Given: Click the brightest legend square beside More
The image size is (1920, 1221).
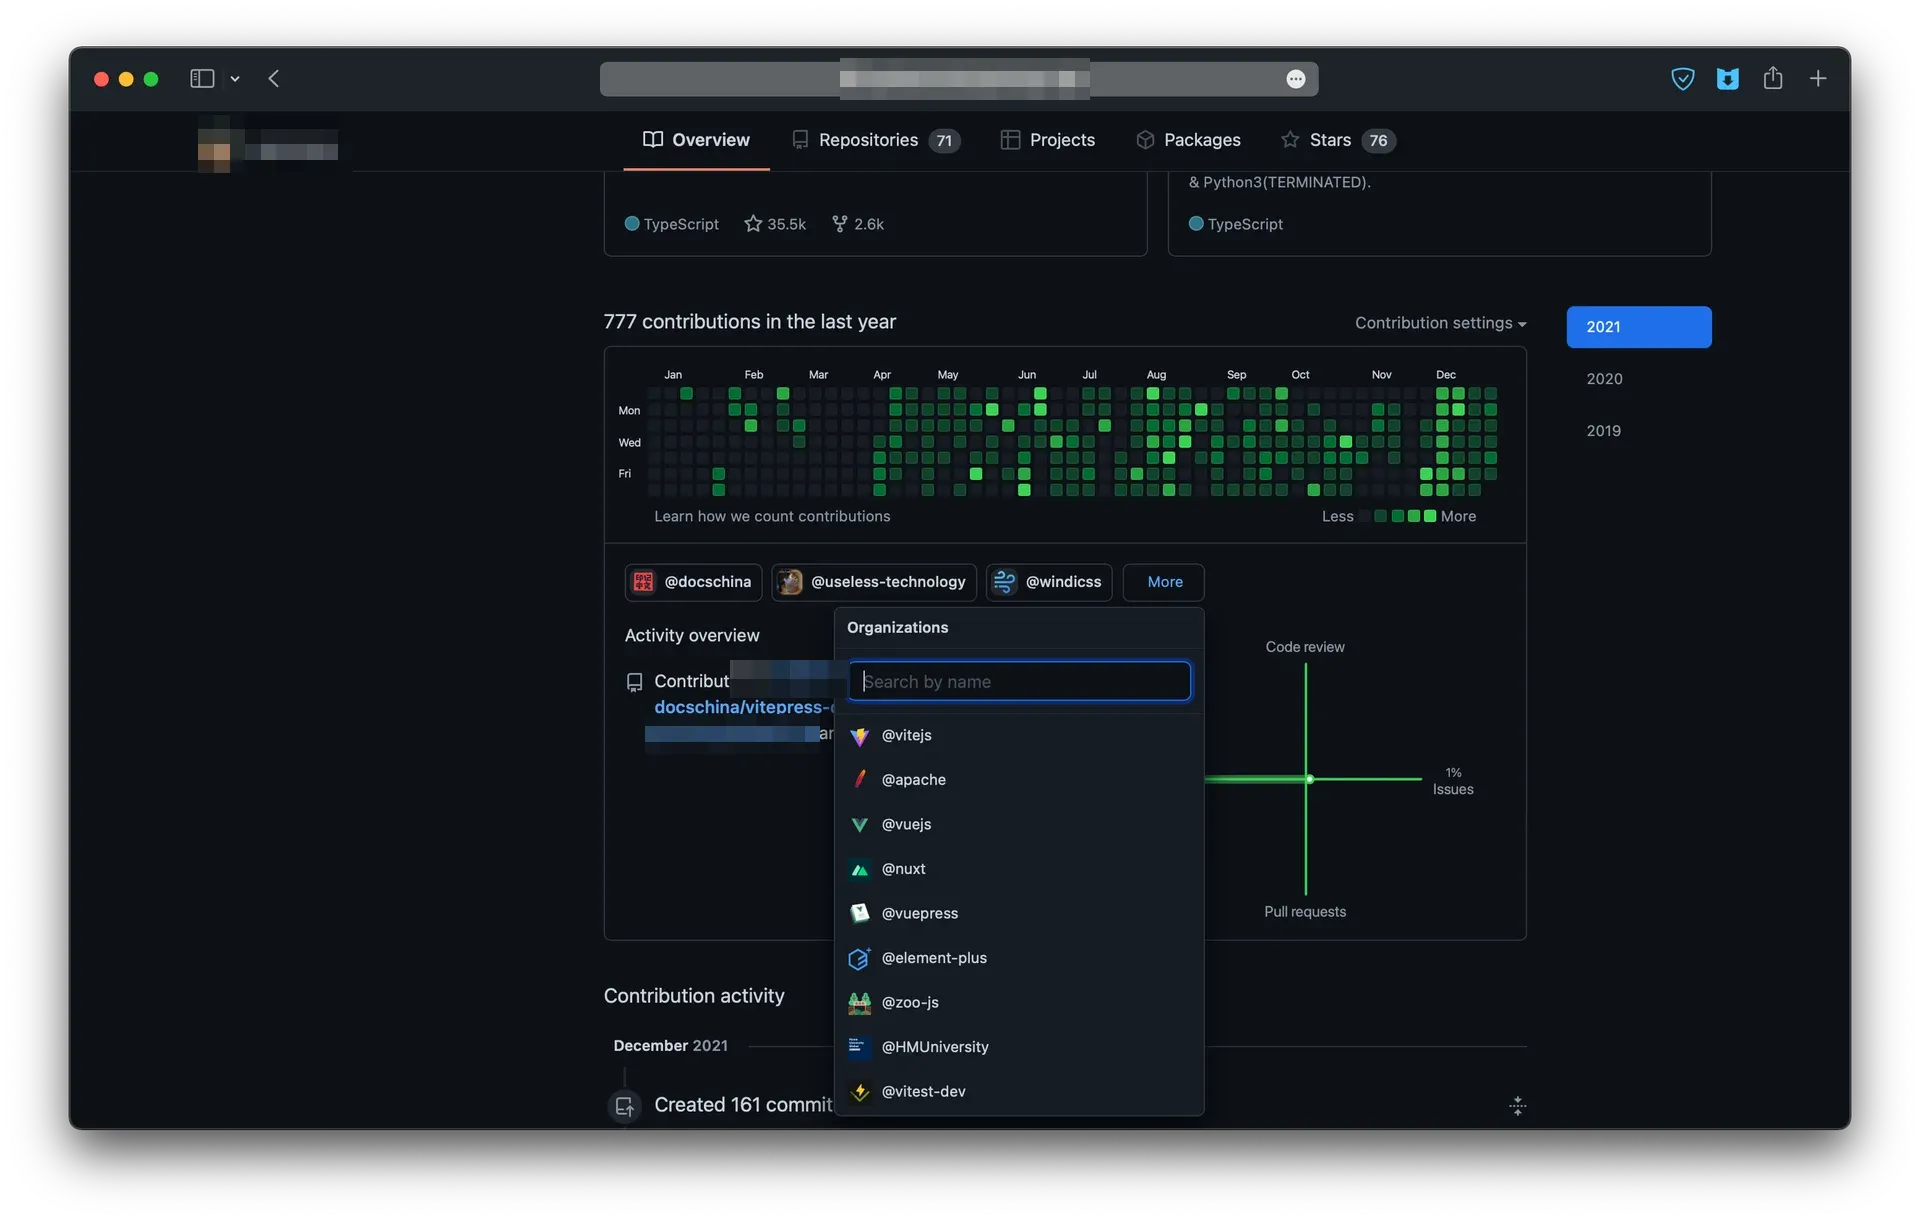Looking at the screenshot, I should [1430, 516].
